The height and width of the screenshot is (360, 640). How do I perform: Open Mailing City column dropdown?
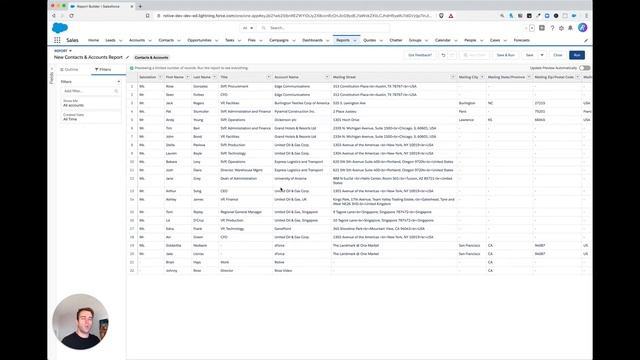[x=482, y=77]
